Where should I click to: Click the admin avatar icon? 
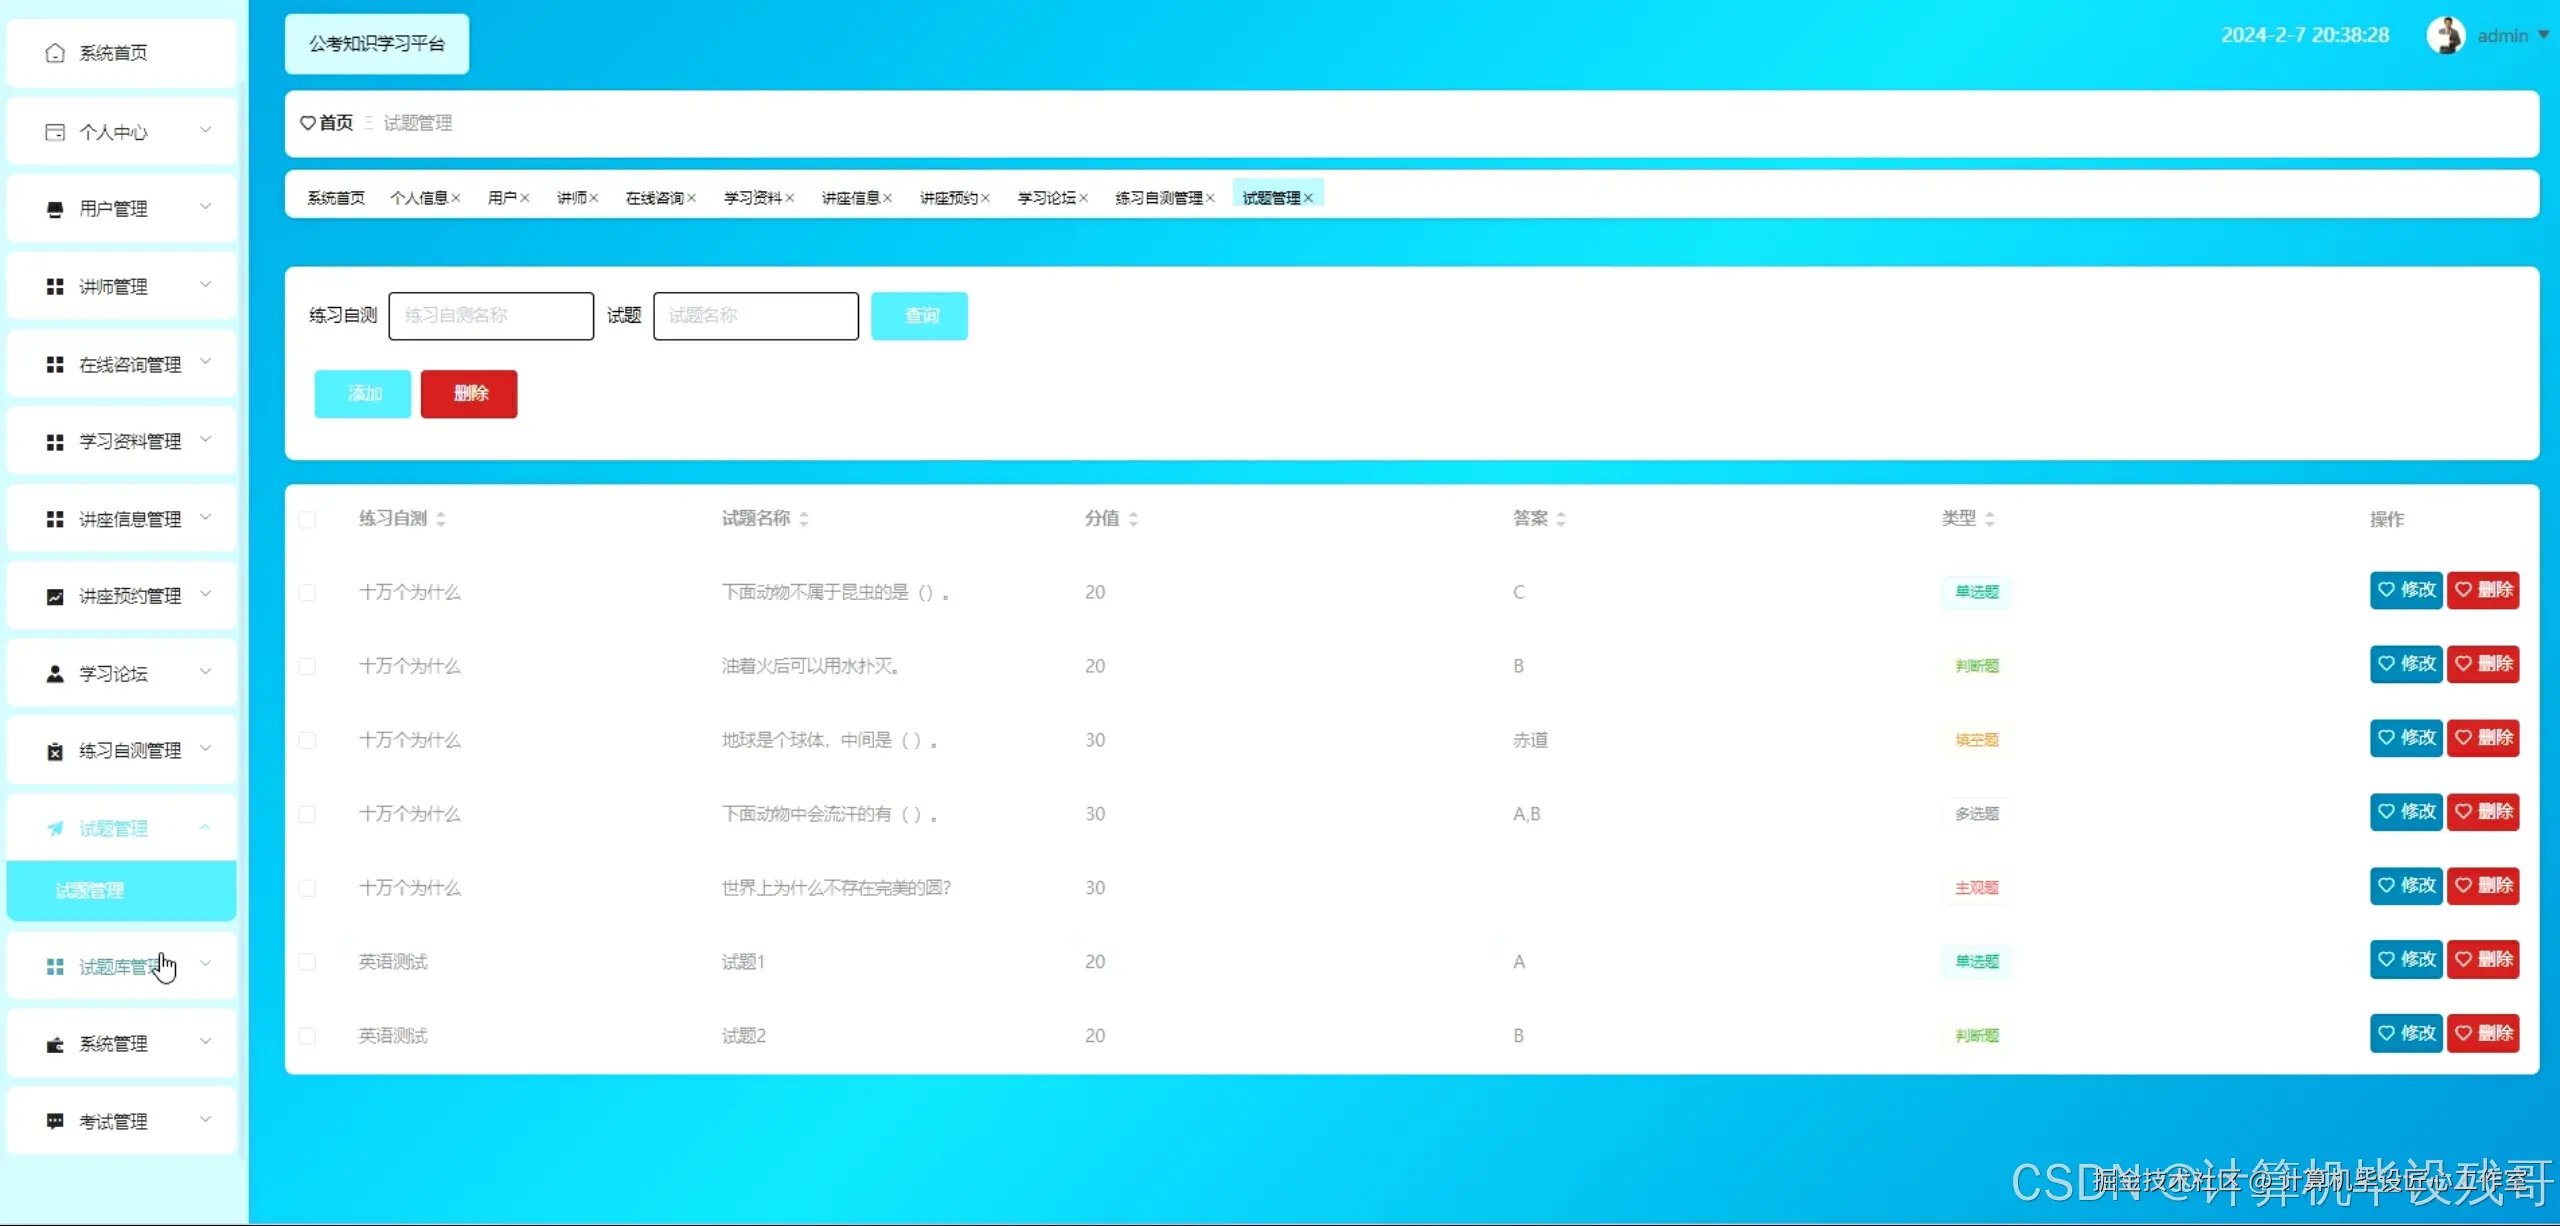click(x=2445, y=36)
